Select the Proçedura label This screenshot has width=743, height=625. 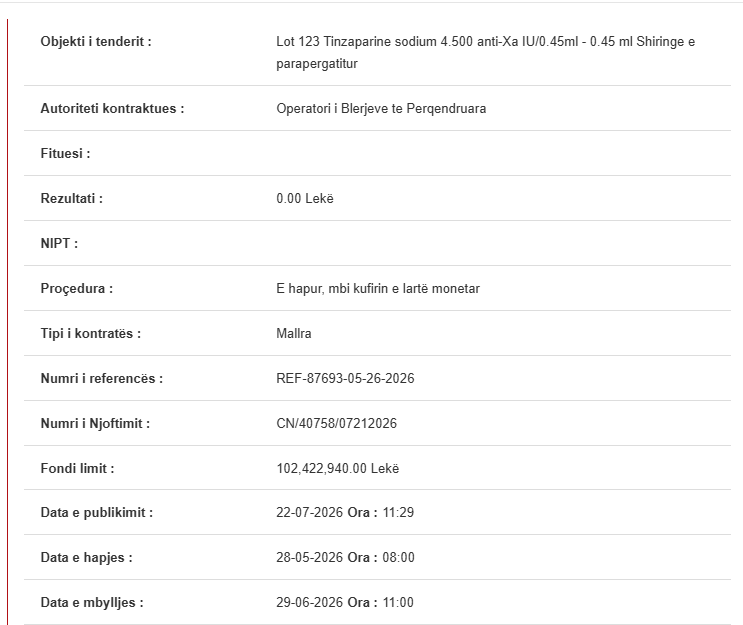coord(77,289)
